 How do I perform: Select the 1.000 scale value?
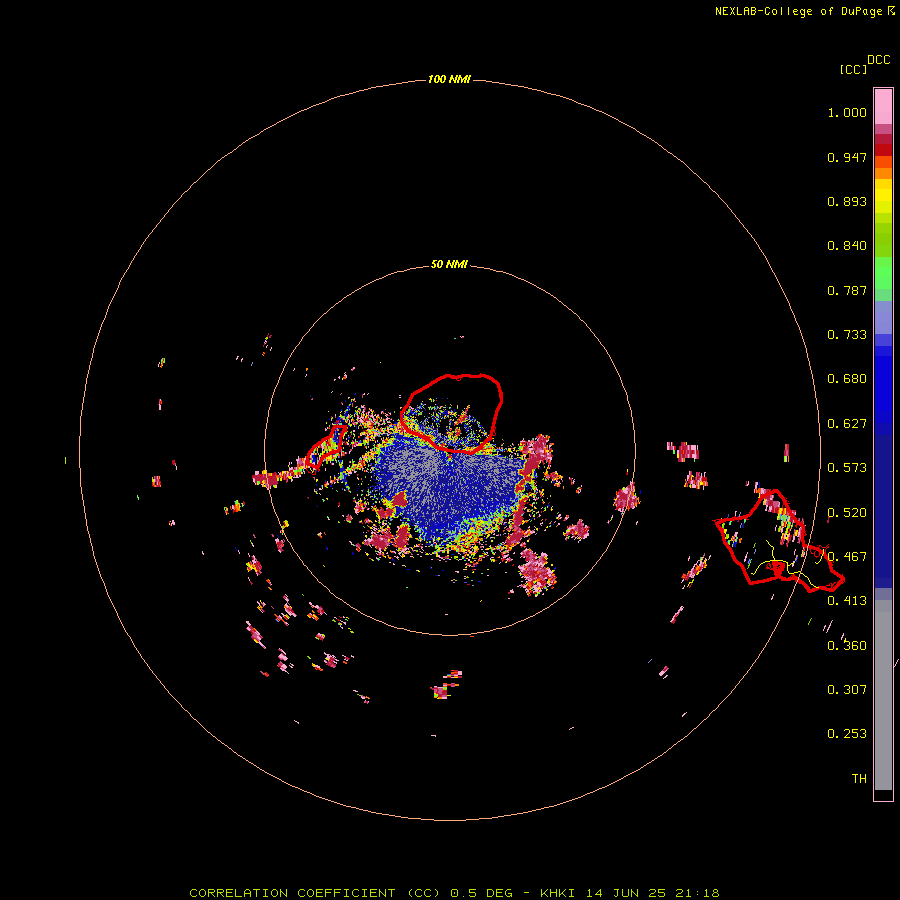tap(847, 112)
